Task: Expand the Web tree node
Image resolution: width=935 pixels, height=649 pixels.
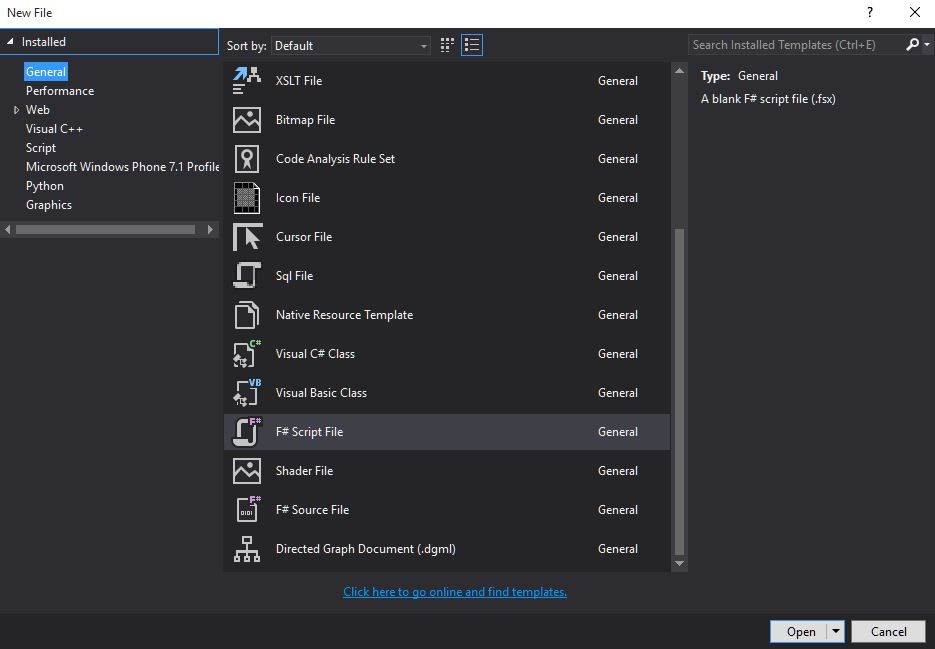Action: [16, 110]
